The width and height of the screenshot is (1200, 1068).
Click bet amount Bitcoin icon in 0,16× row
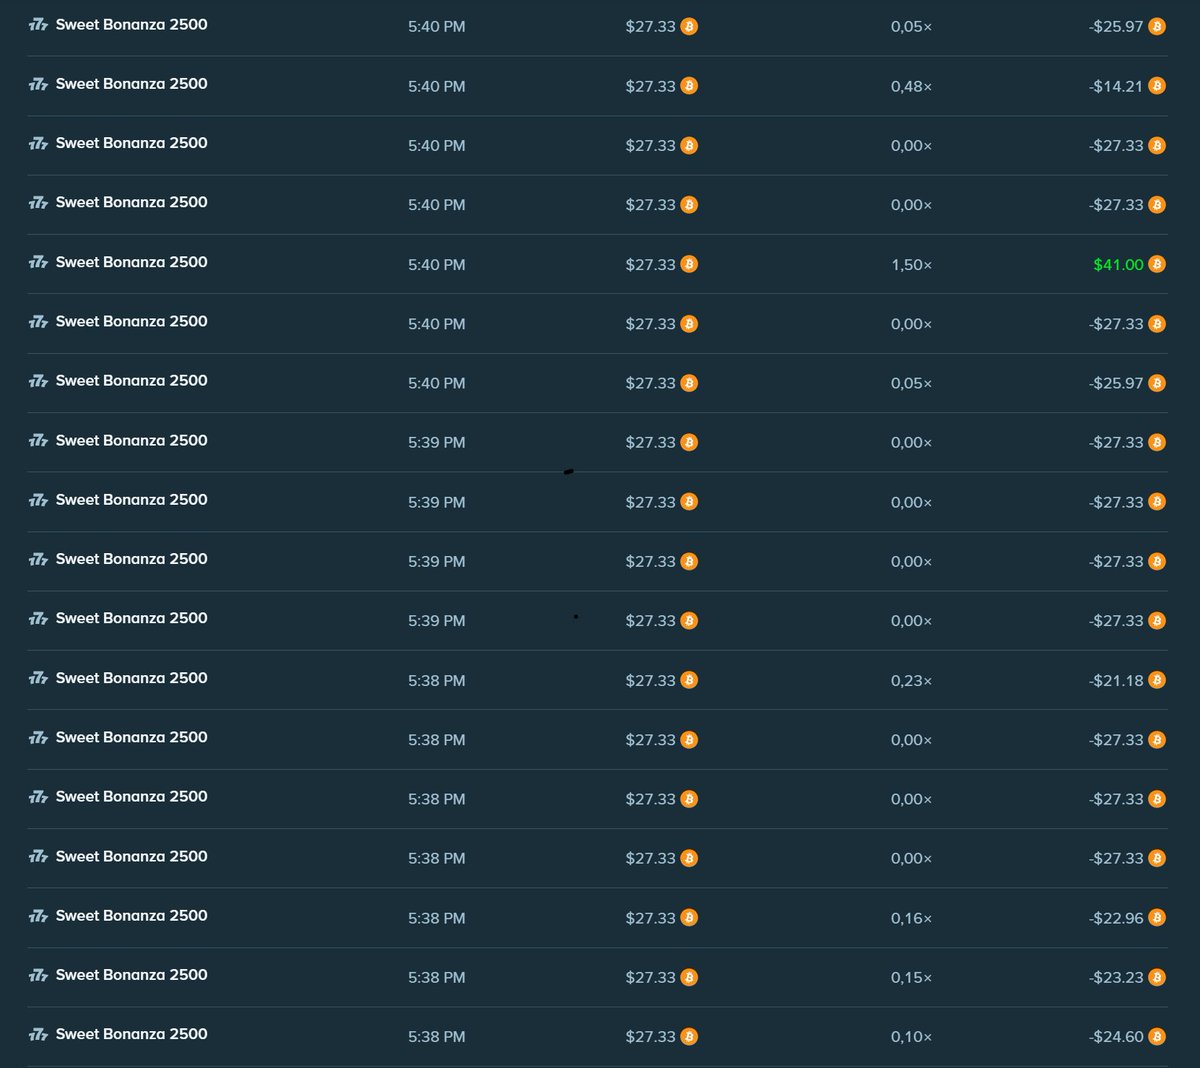click(x=689, y=917)
